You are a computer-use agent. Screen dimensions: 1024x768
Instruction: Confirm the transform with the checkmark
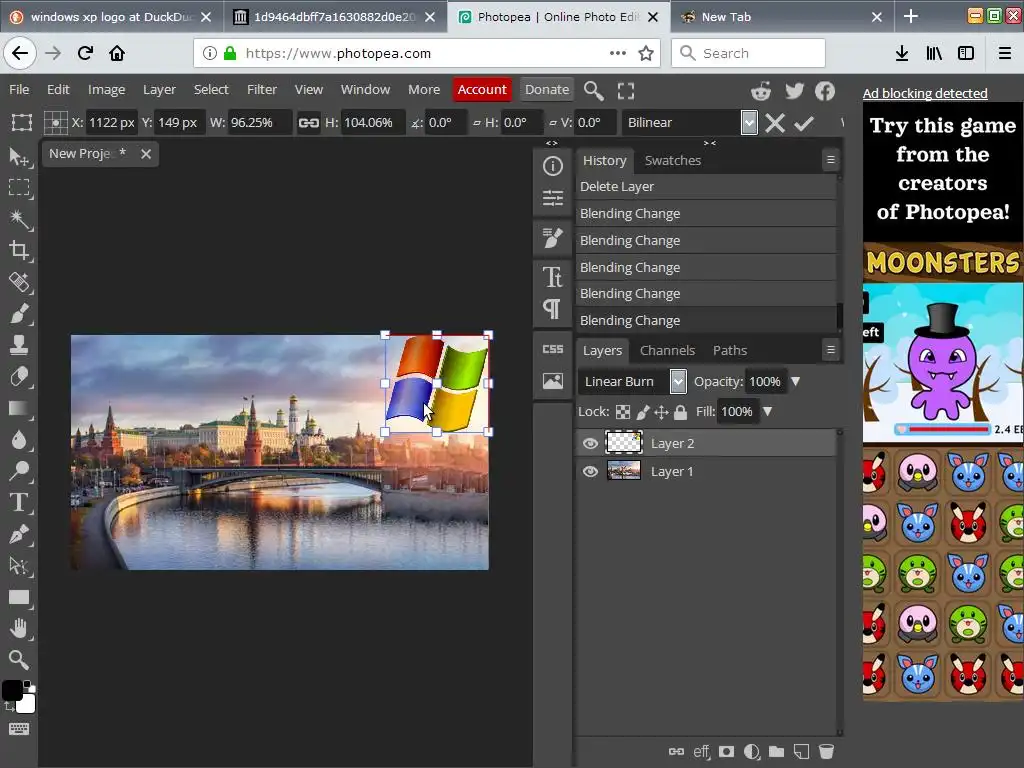click(804, 123)
